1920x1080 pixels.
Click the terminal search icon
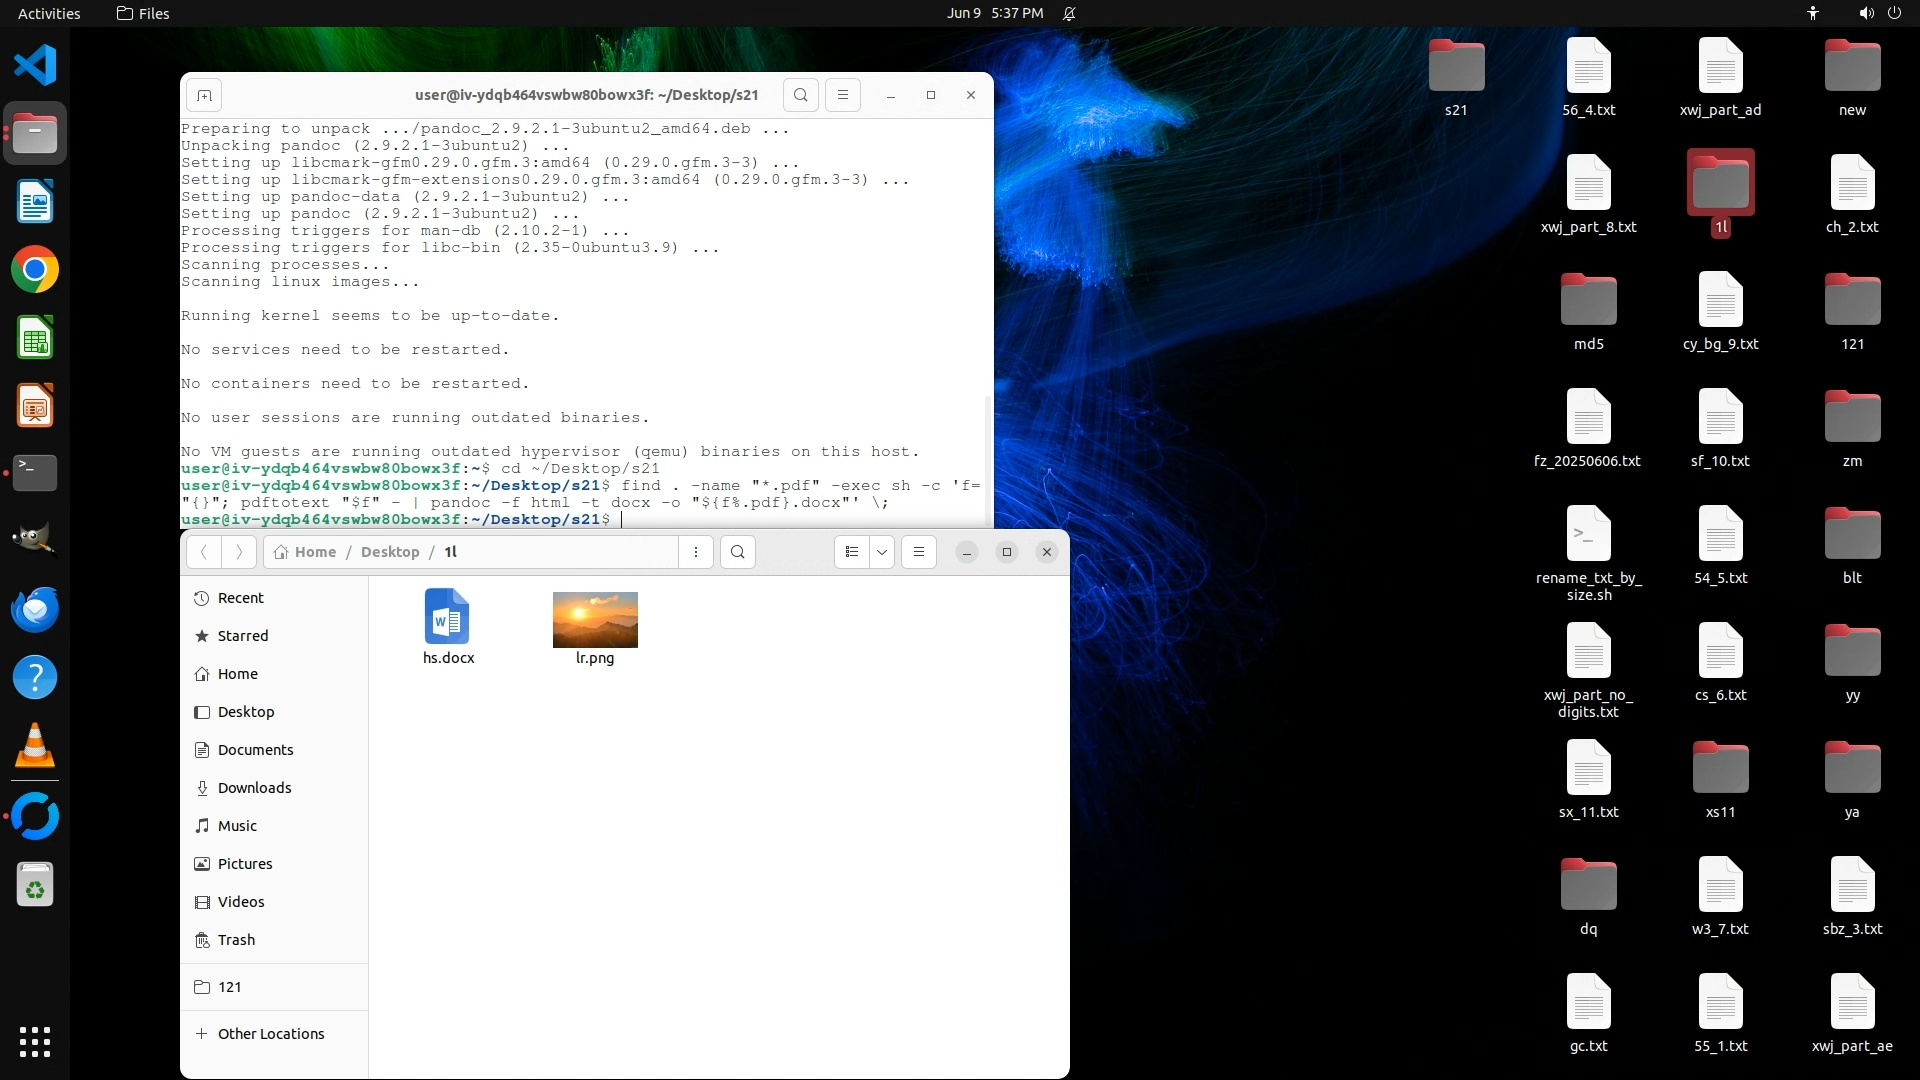point(800,95)
